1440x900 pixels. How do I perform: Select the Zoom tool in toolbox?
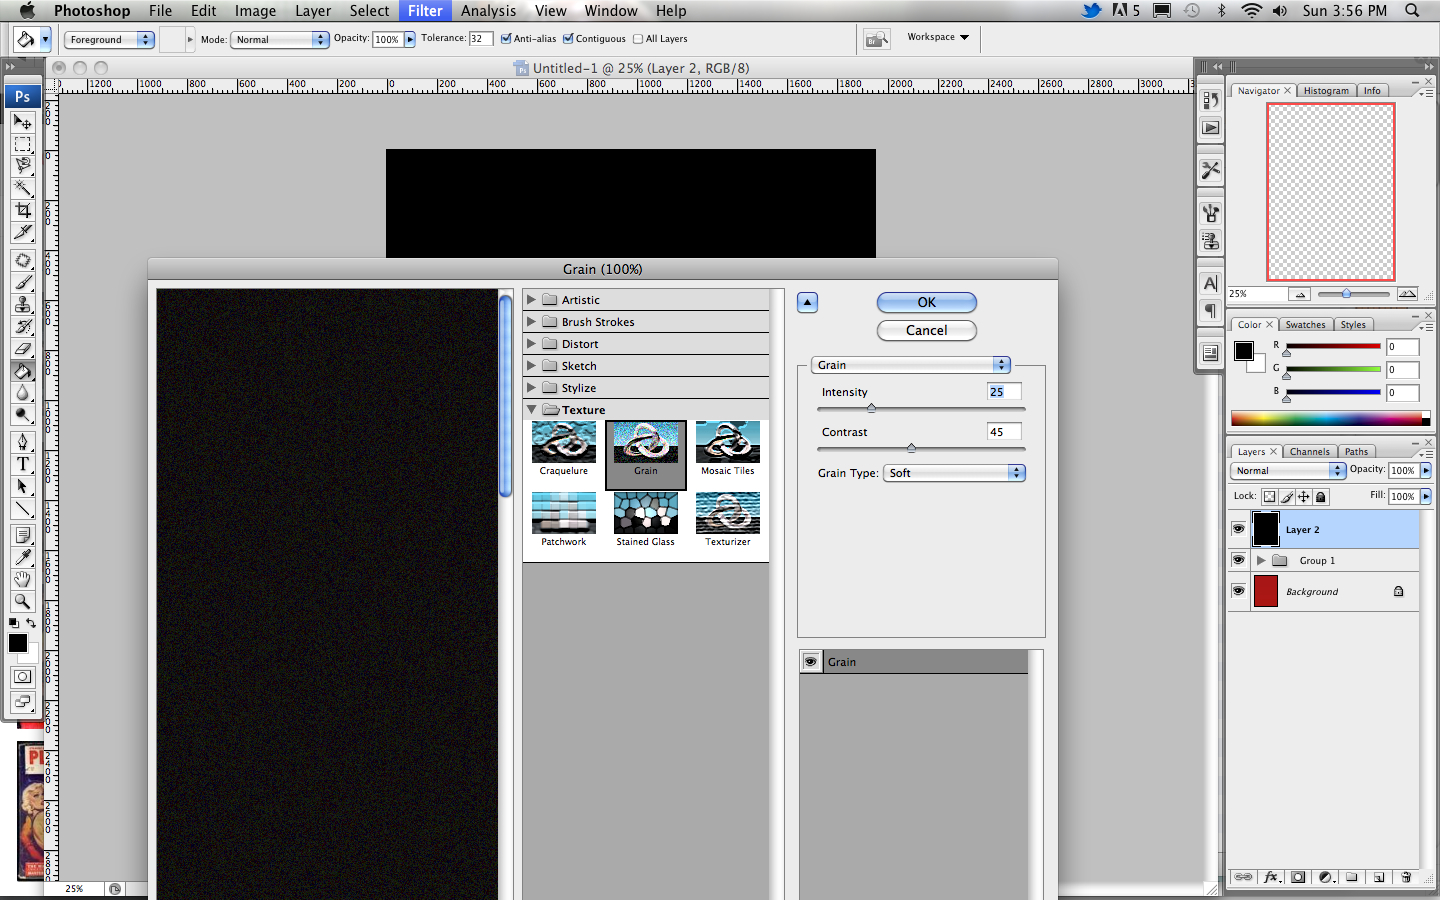tap(22, 601)
